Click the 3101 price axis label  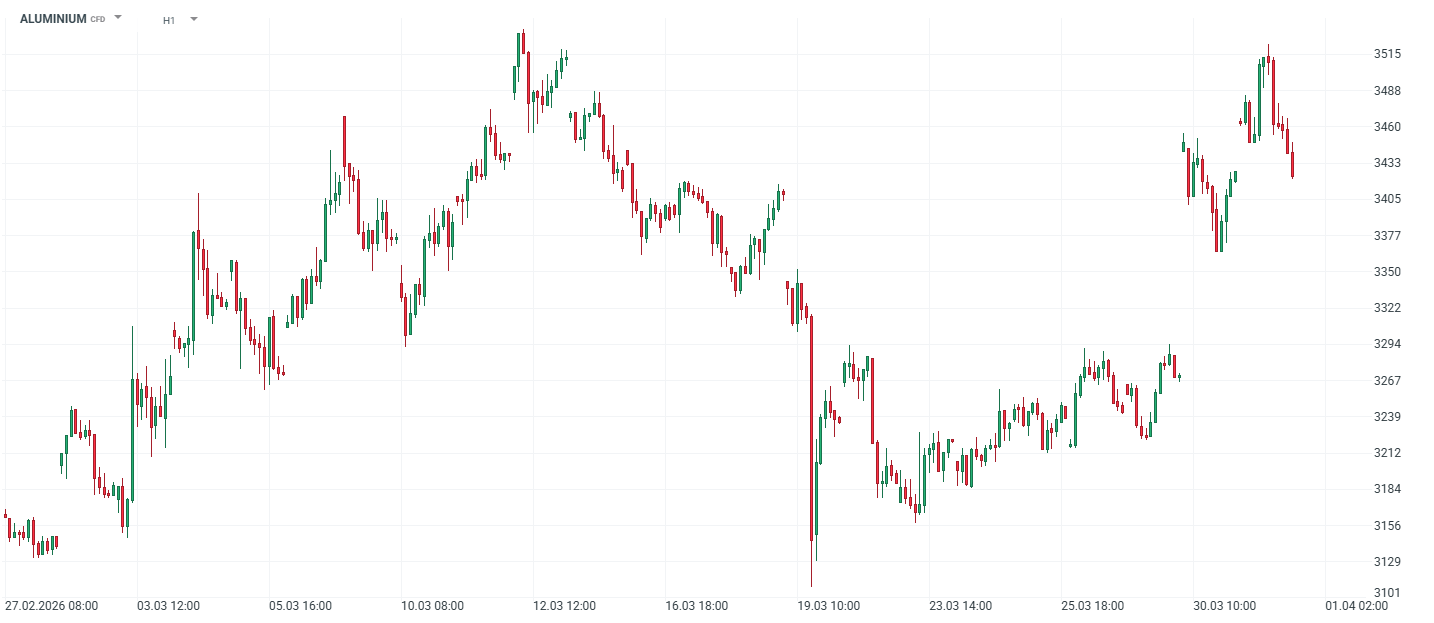point(1387,593)
